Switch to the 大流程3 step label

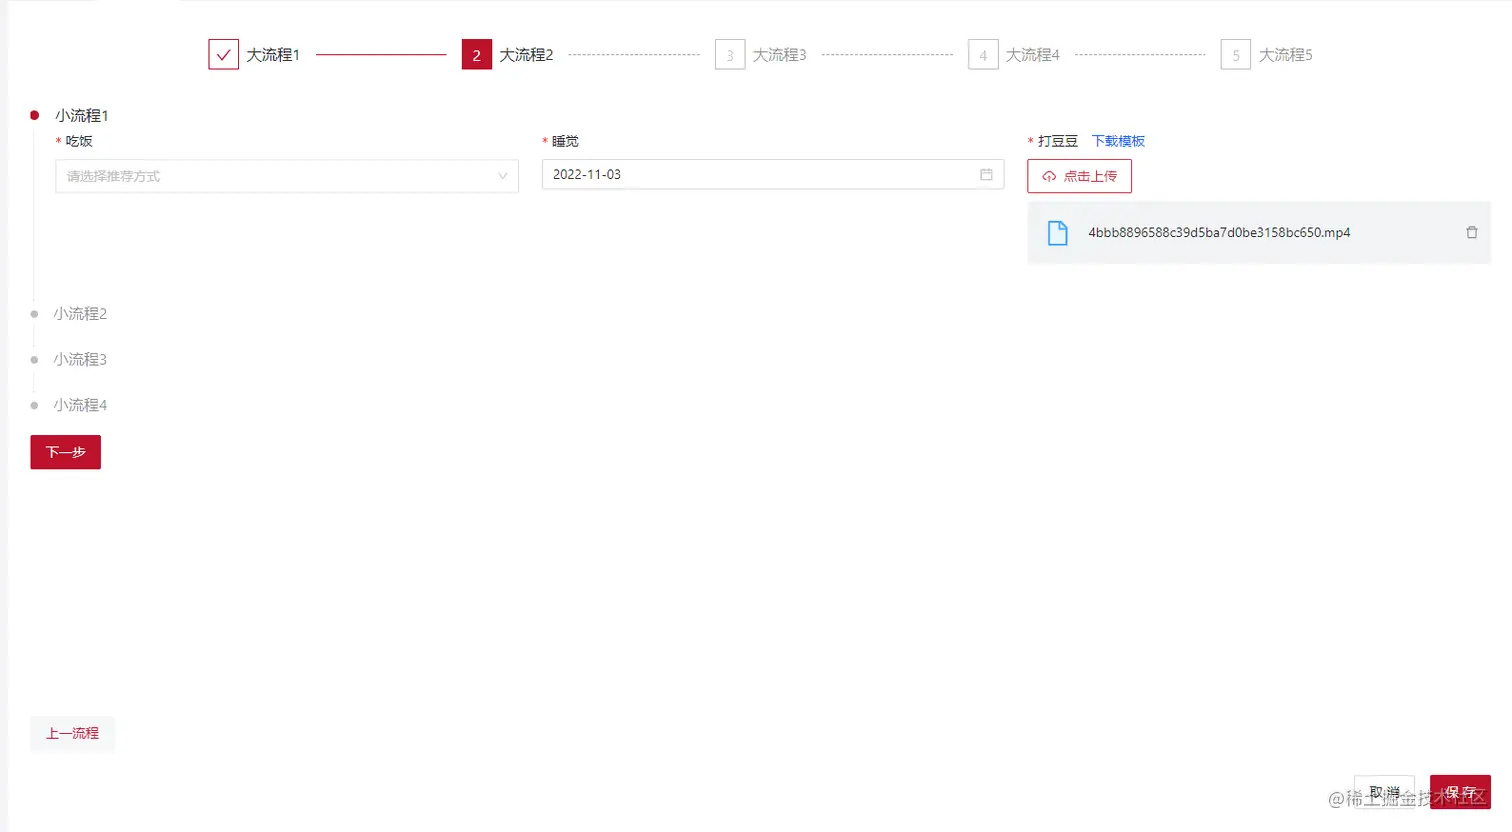779,55
